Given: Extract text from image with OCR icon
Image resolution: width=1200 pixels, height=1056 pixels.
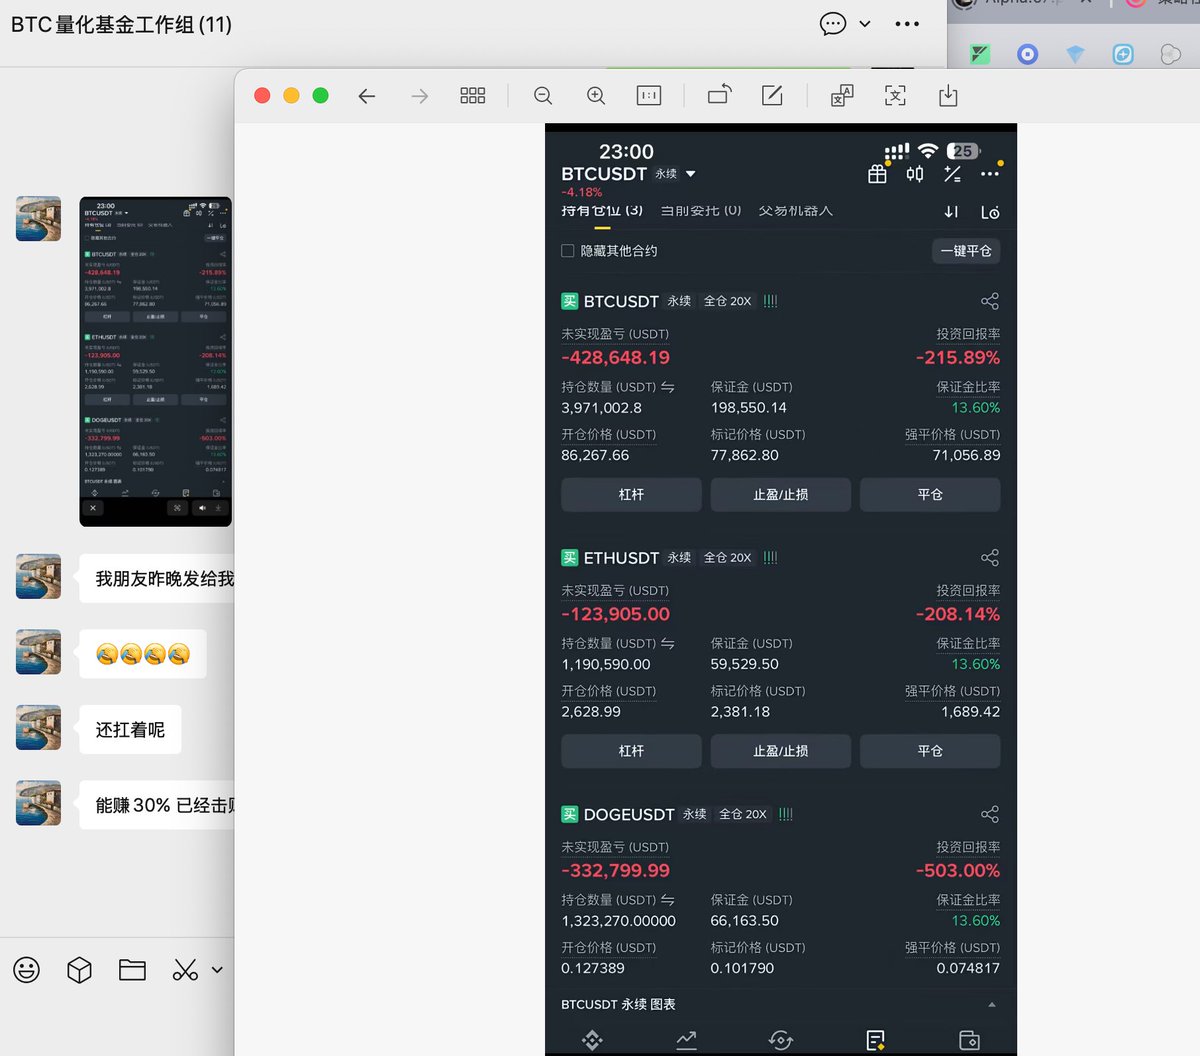Looking at the screenshot, I should (895, 96).
